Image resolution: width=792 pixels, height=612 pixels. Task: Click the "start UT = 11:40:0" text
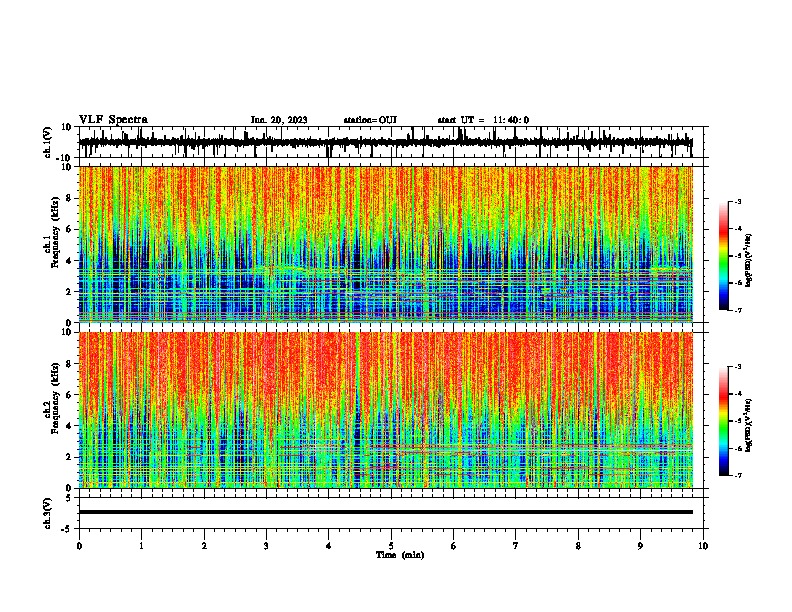(483, 120)
